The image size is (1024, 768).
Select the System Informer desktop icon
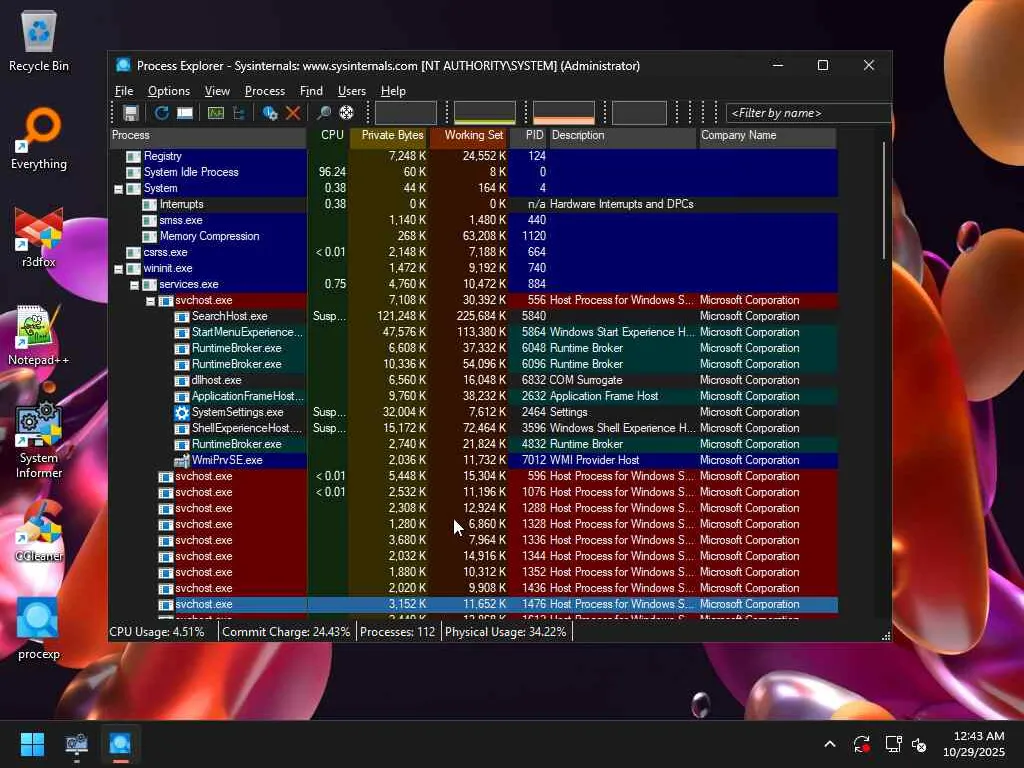[39, 441]
